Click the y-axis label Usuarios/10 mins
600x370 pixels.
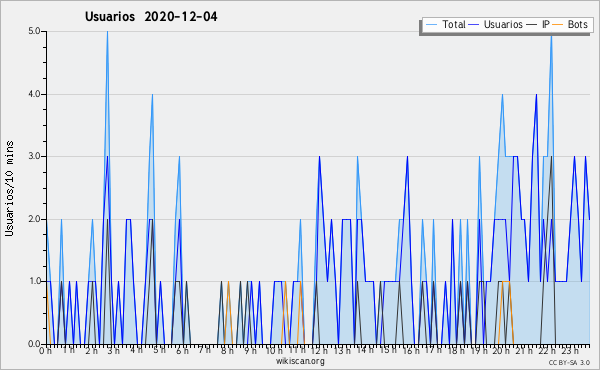click(9, 189)
